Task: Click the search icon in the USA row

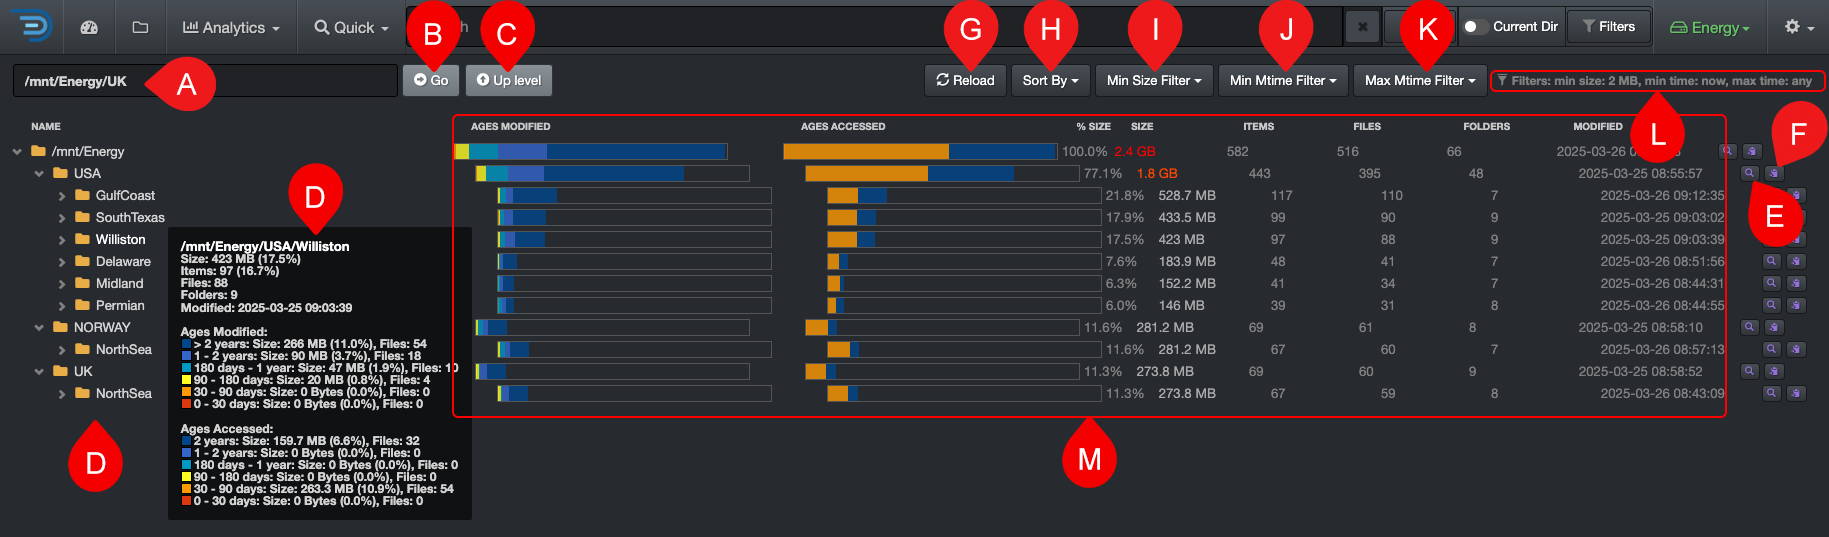Action: pyautogui.click(x=1749, y=173)
